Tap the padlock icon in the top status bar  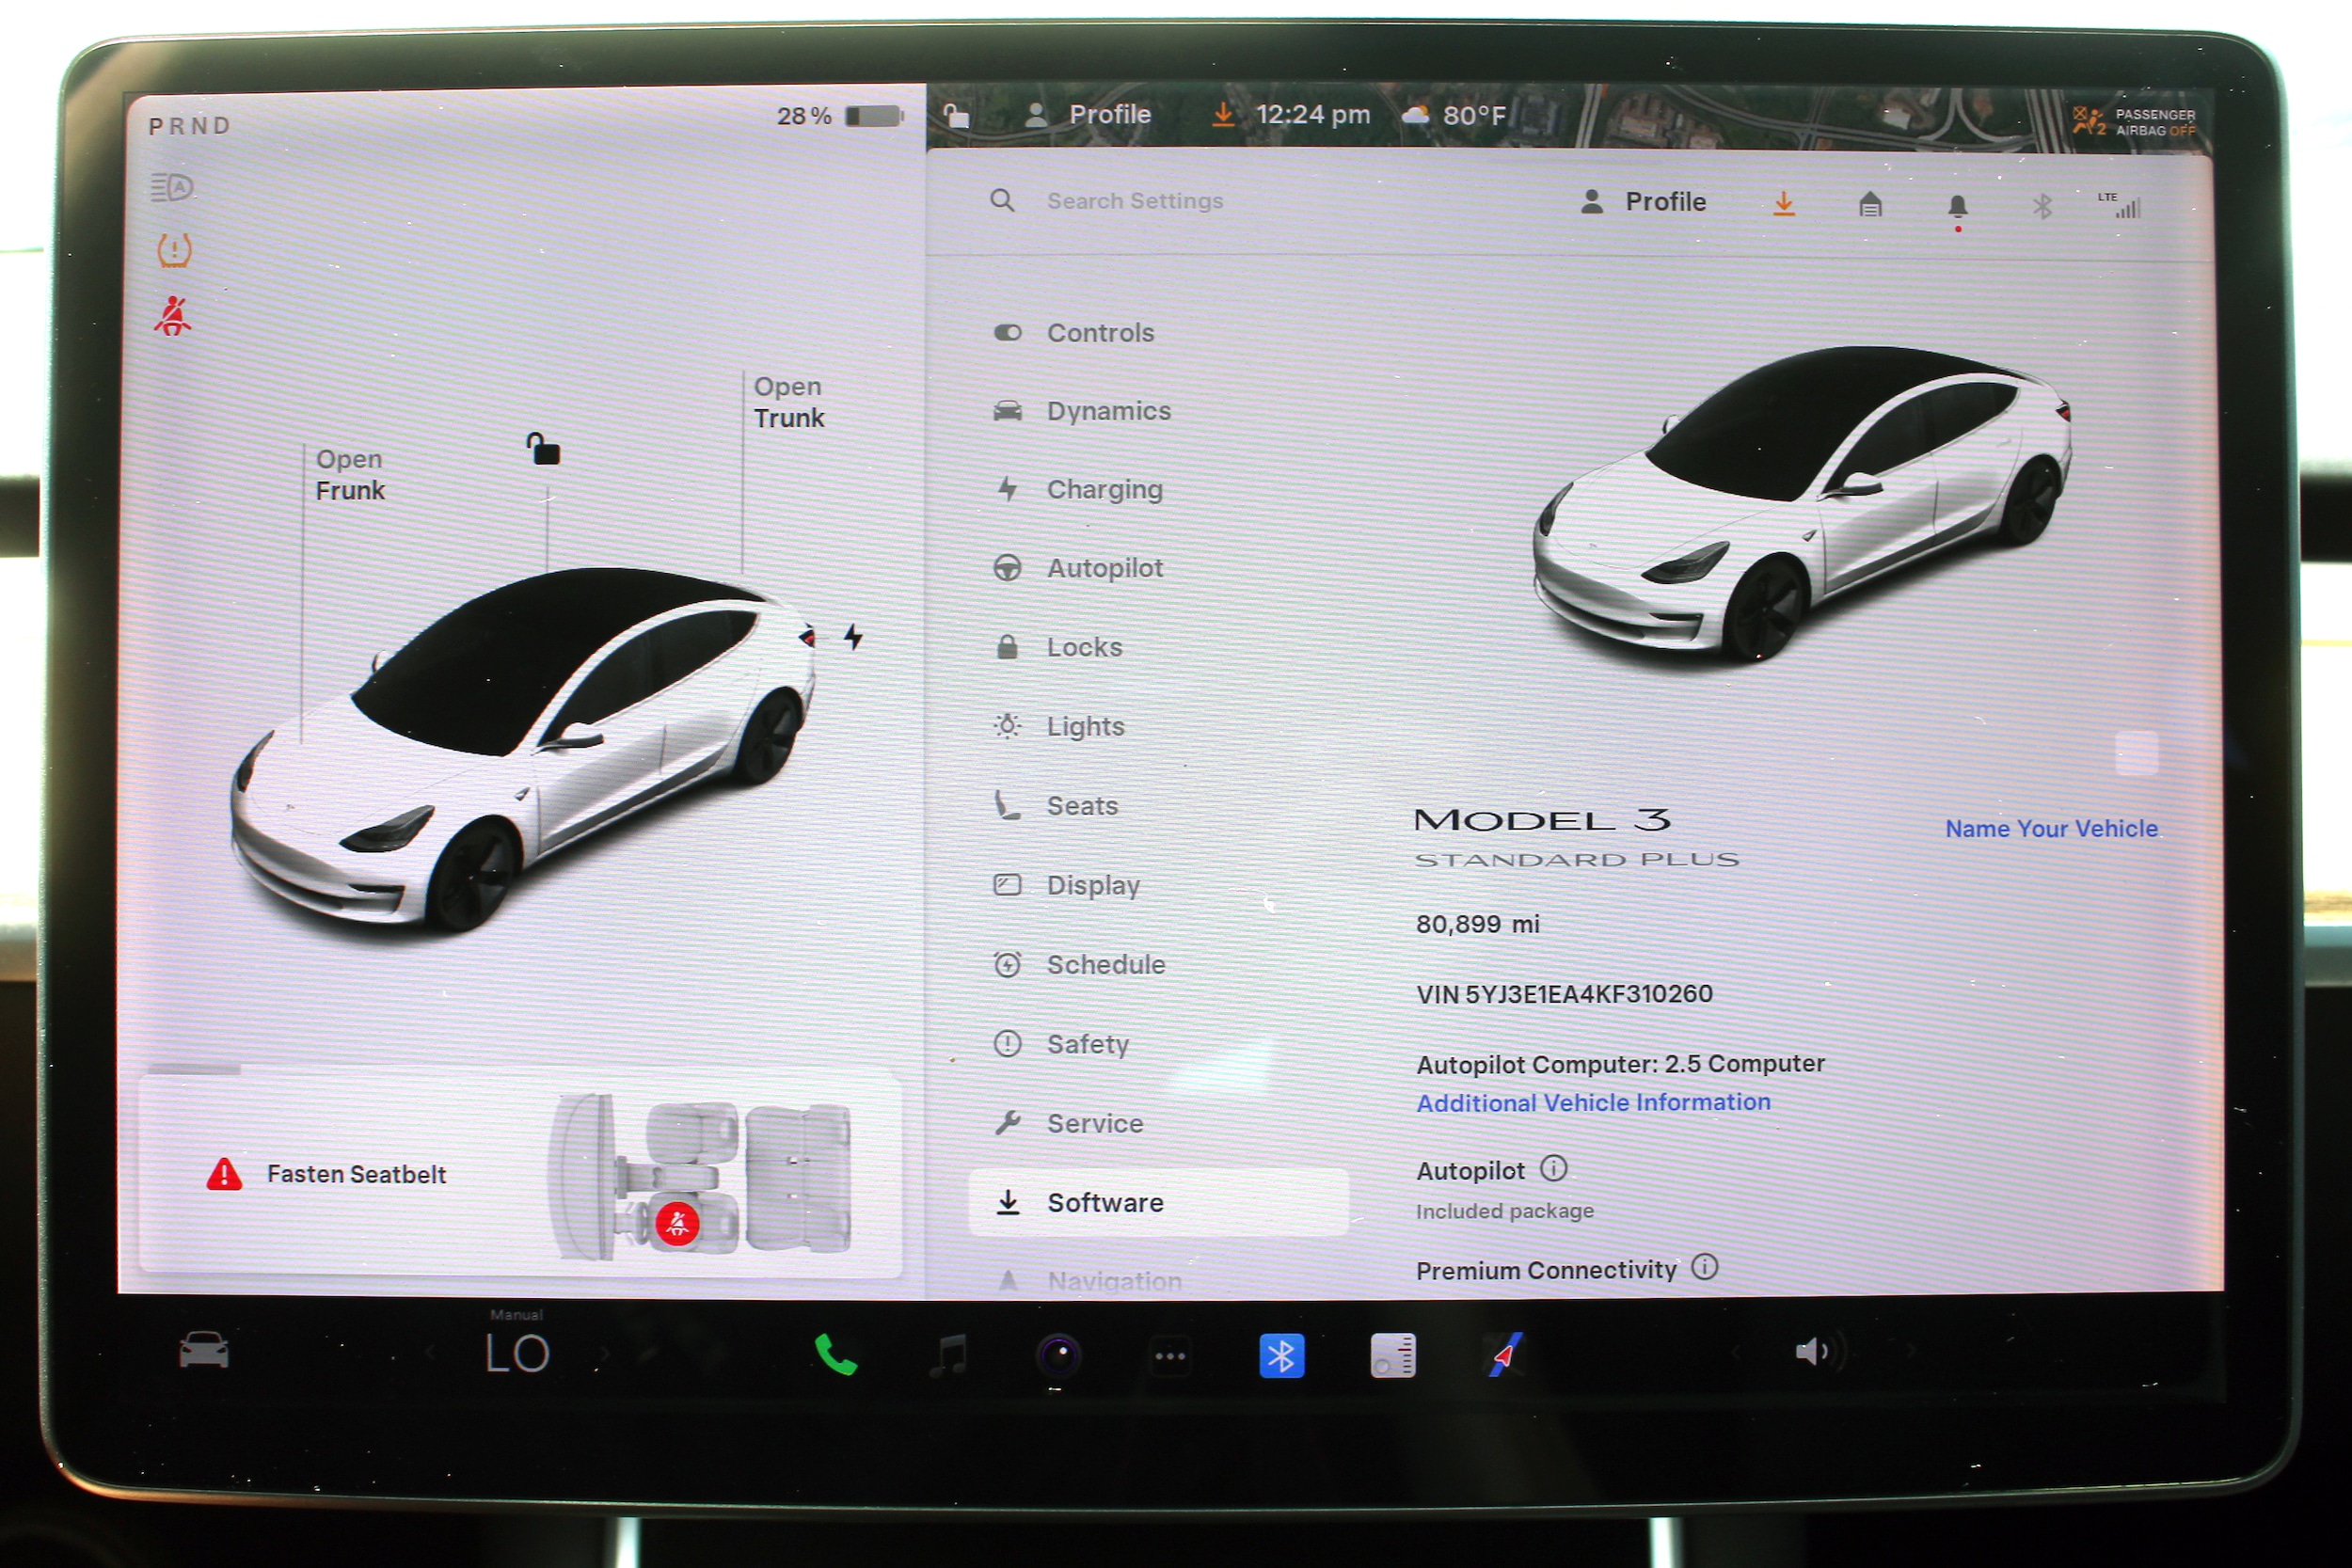955,116
